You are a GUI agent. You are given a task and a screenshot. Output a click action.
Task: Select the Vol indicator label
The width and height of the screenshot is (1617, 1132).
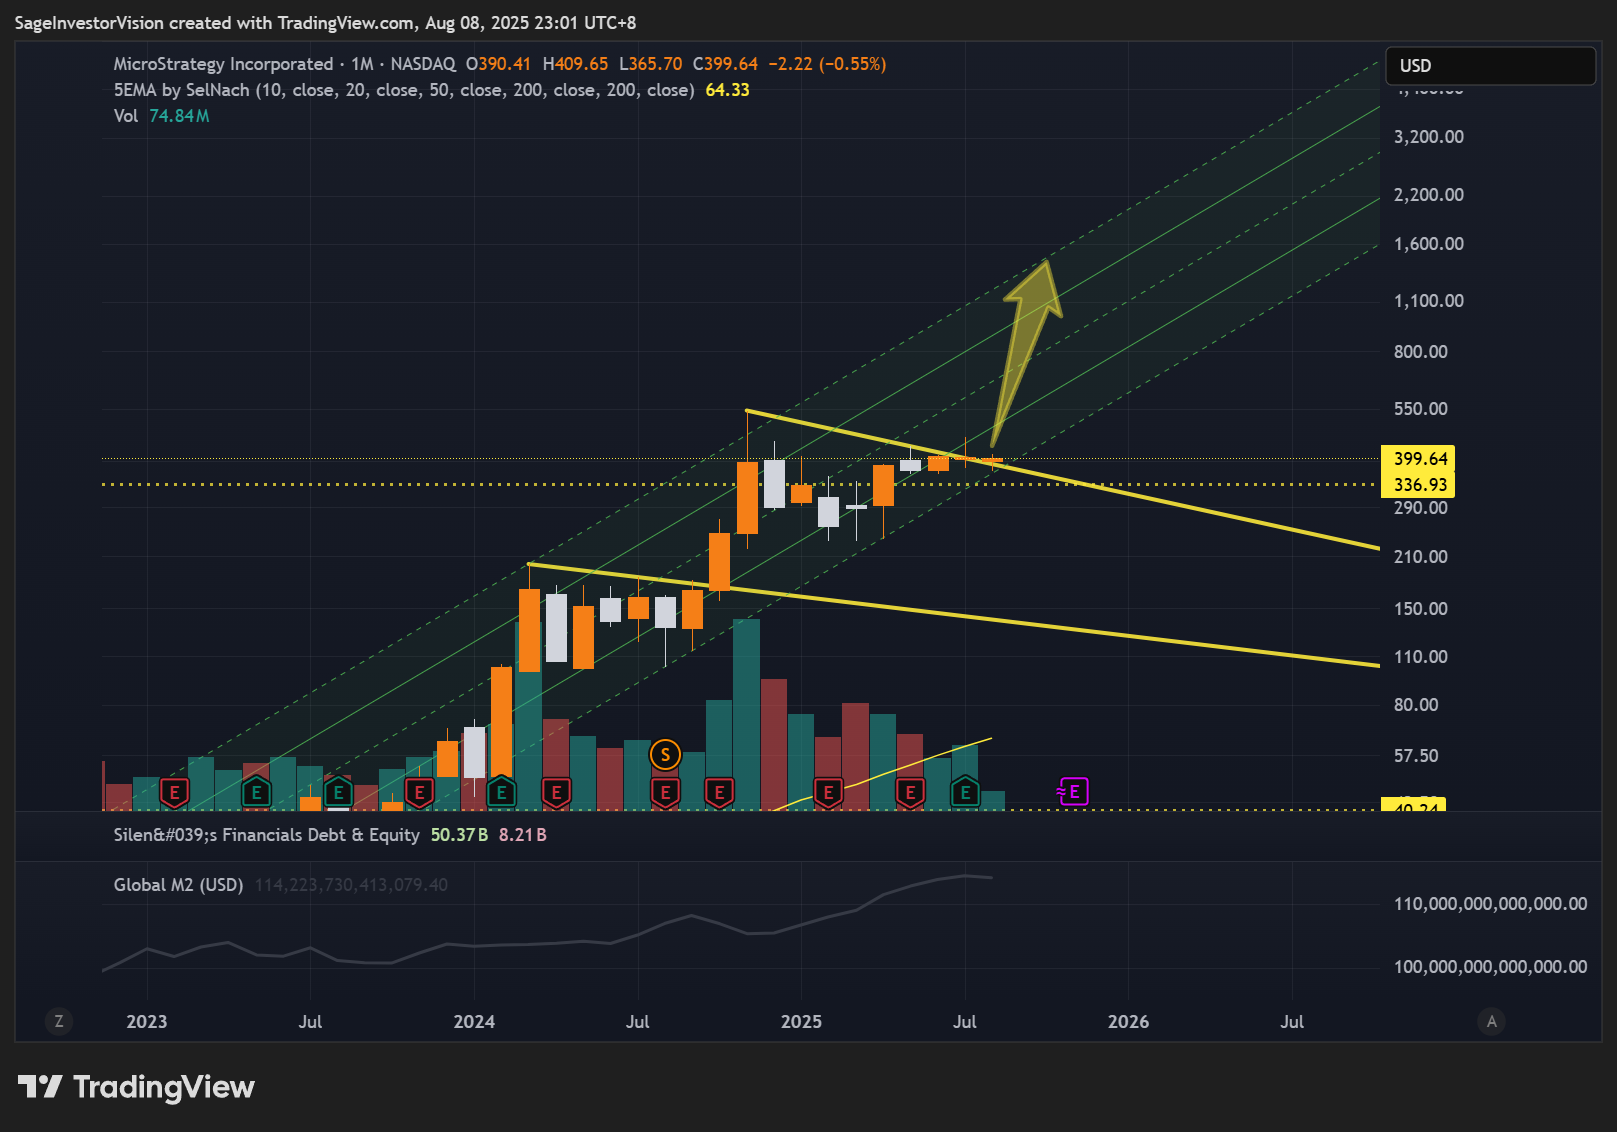point(126,116)
